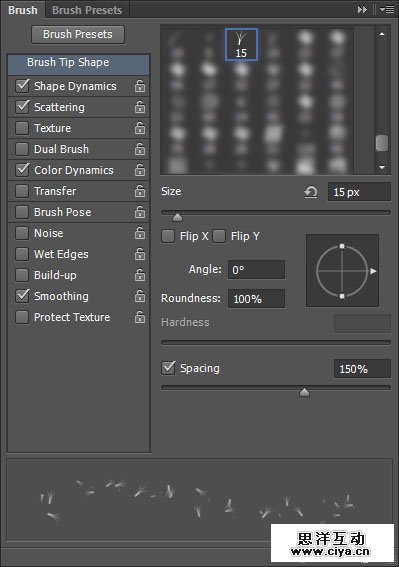Viewport: 399px width, 567px height.
Task: Toggle lock icon for Dual Brush
Action: (x=140, y=149)
